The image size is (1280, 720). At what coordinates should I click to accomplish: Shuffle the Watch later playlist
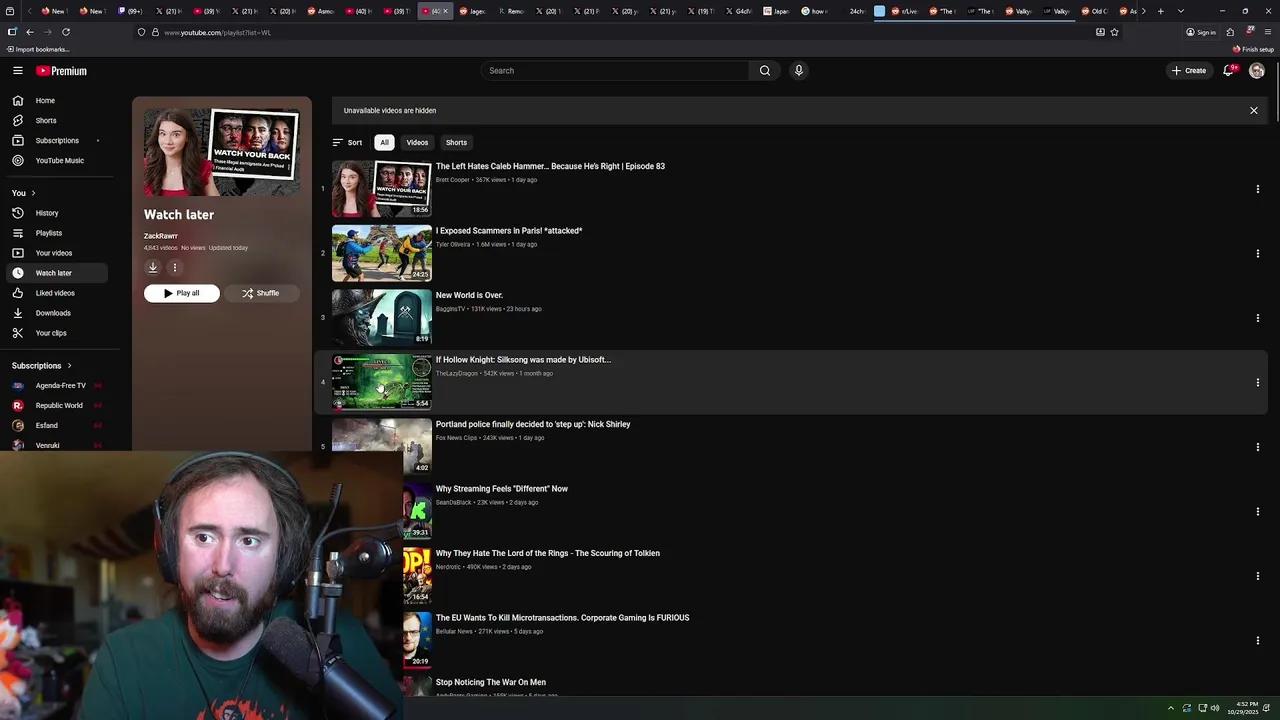pyautogui.click(x=261, y=293)
